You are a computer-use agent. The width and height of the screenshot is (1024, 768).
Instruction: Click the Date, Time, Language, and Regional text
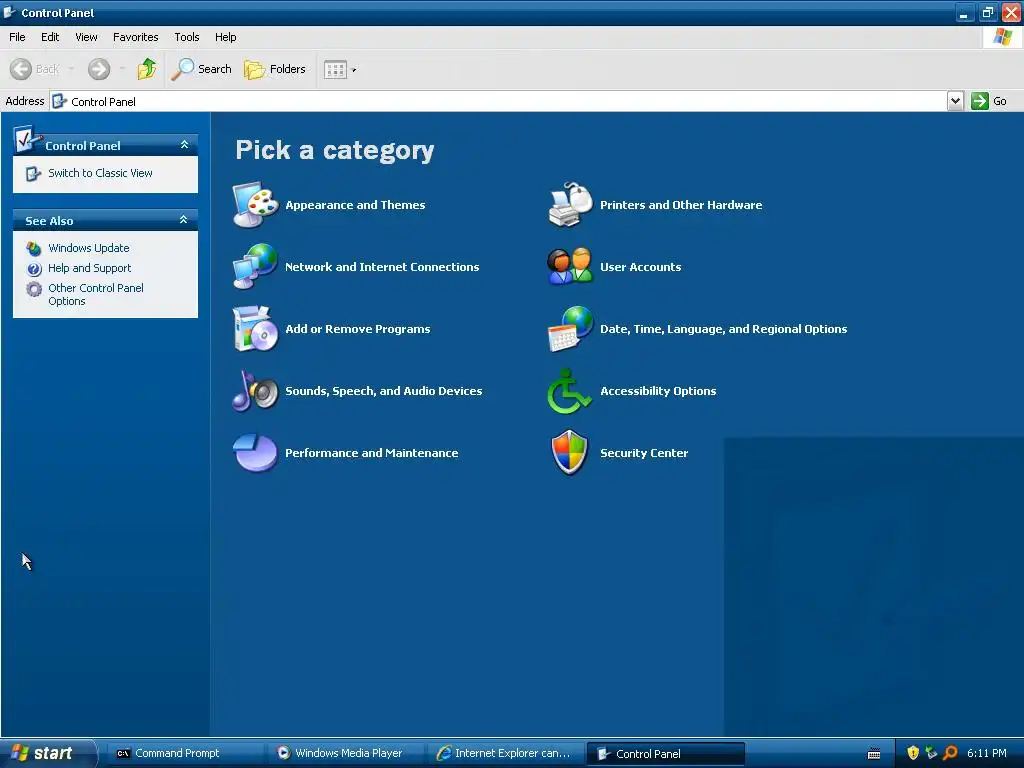724,329
